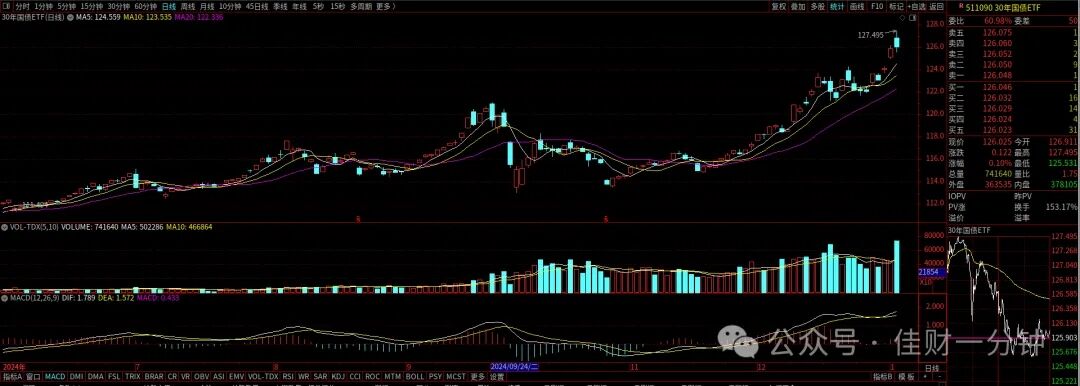Select the KDJ indicator tab
This screenshot has width=1080, height=386.
[338, 376]
